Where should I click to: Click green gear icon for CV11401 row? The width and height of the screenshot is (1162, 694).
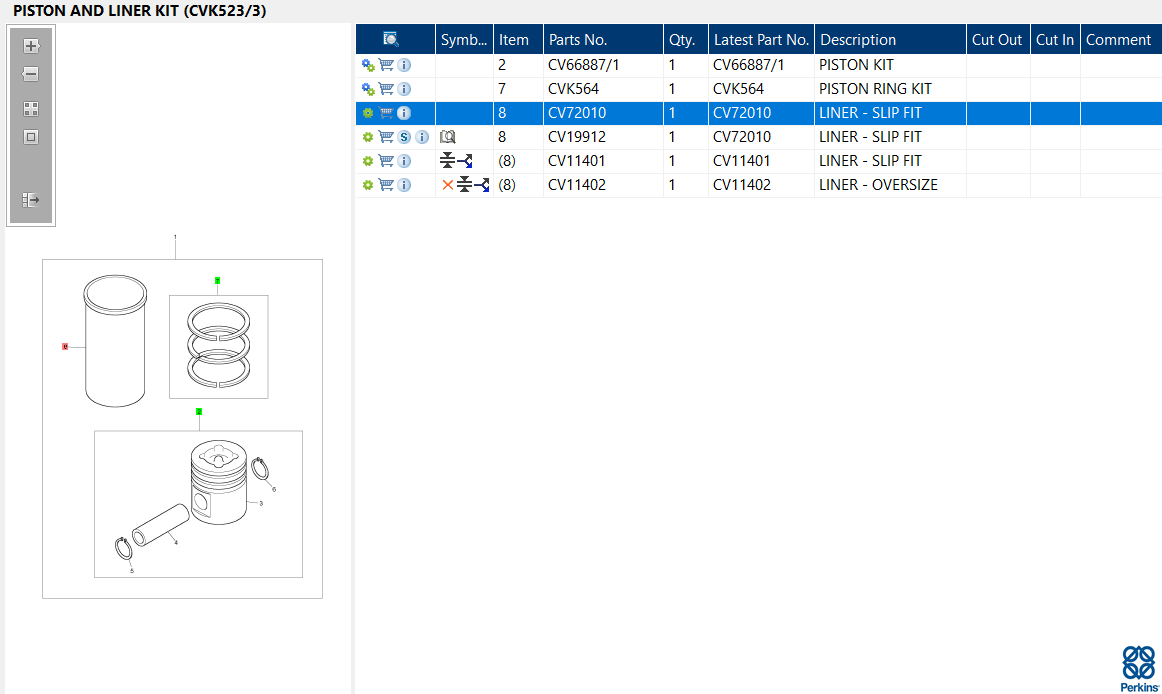(x=368, y=161)
